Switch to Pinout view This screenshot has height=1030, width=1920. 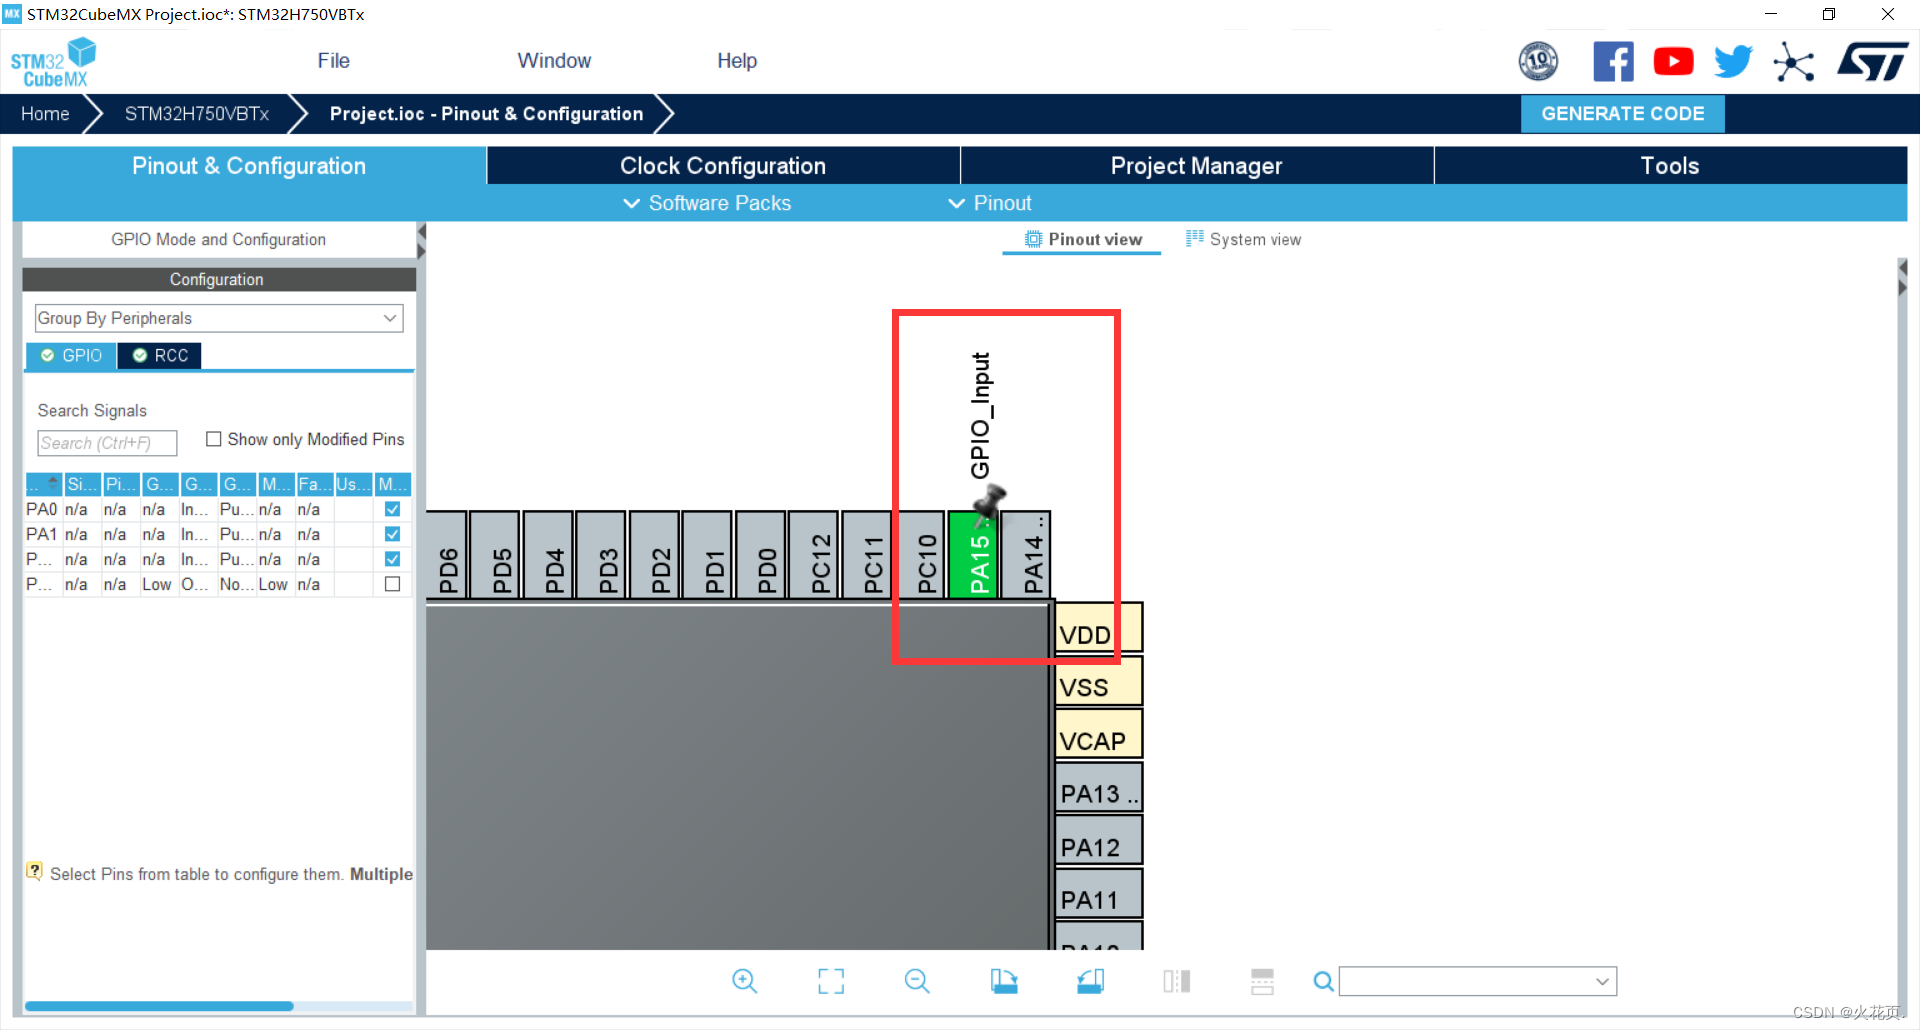click(1083, 239)
